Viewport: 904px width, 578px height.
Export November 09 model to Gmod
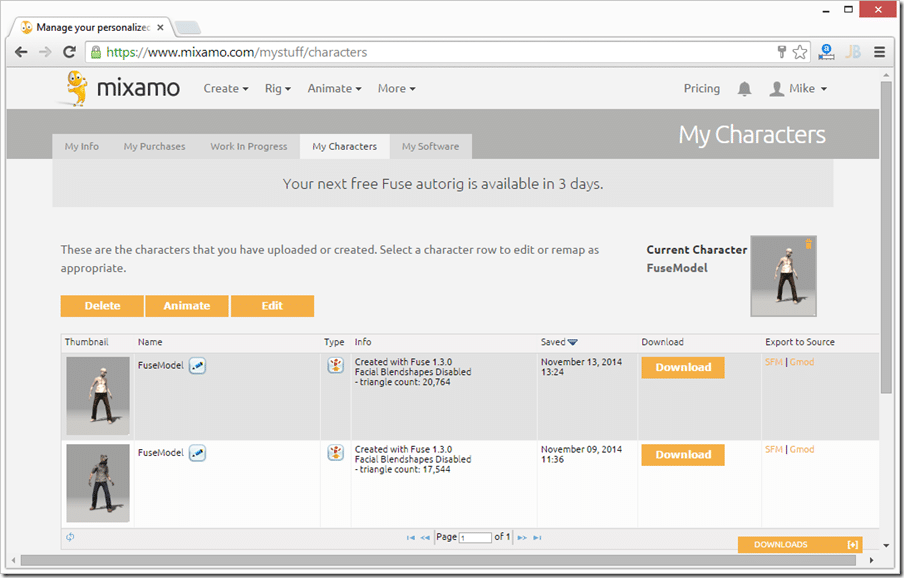point(802,449)
